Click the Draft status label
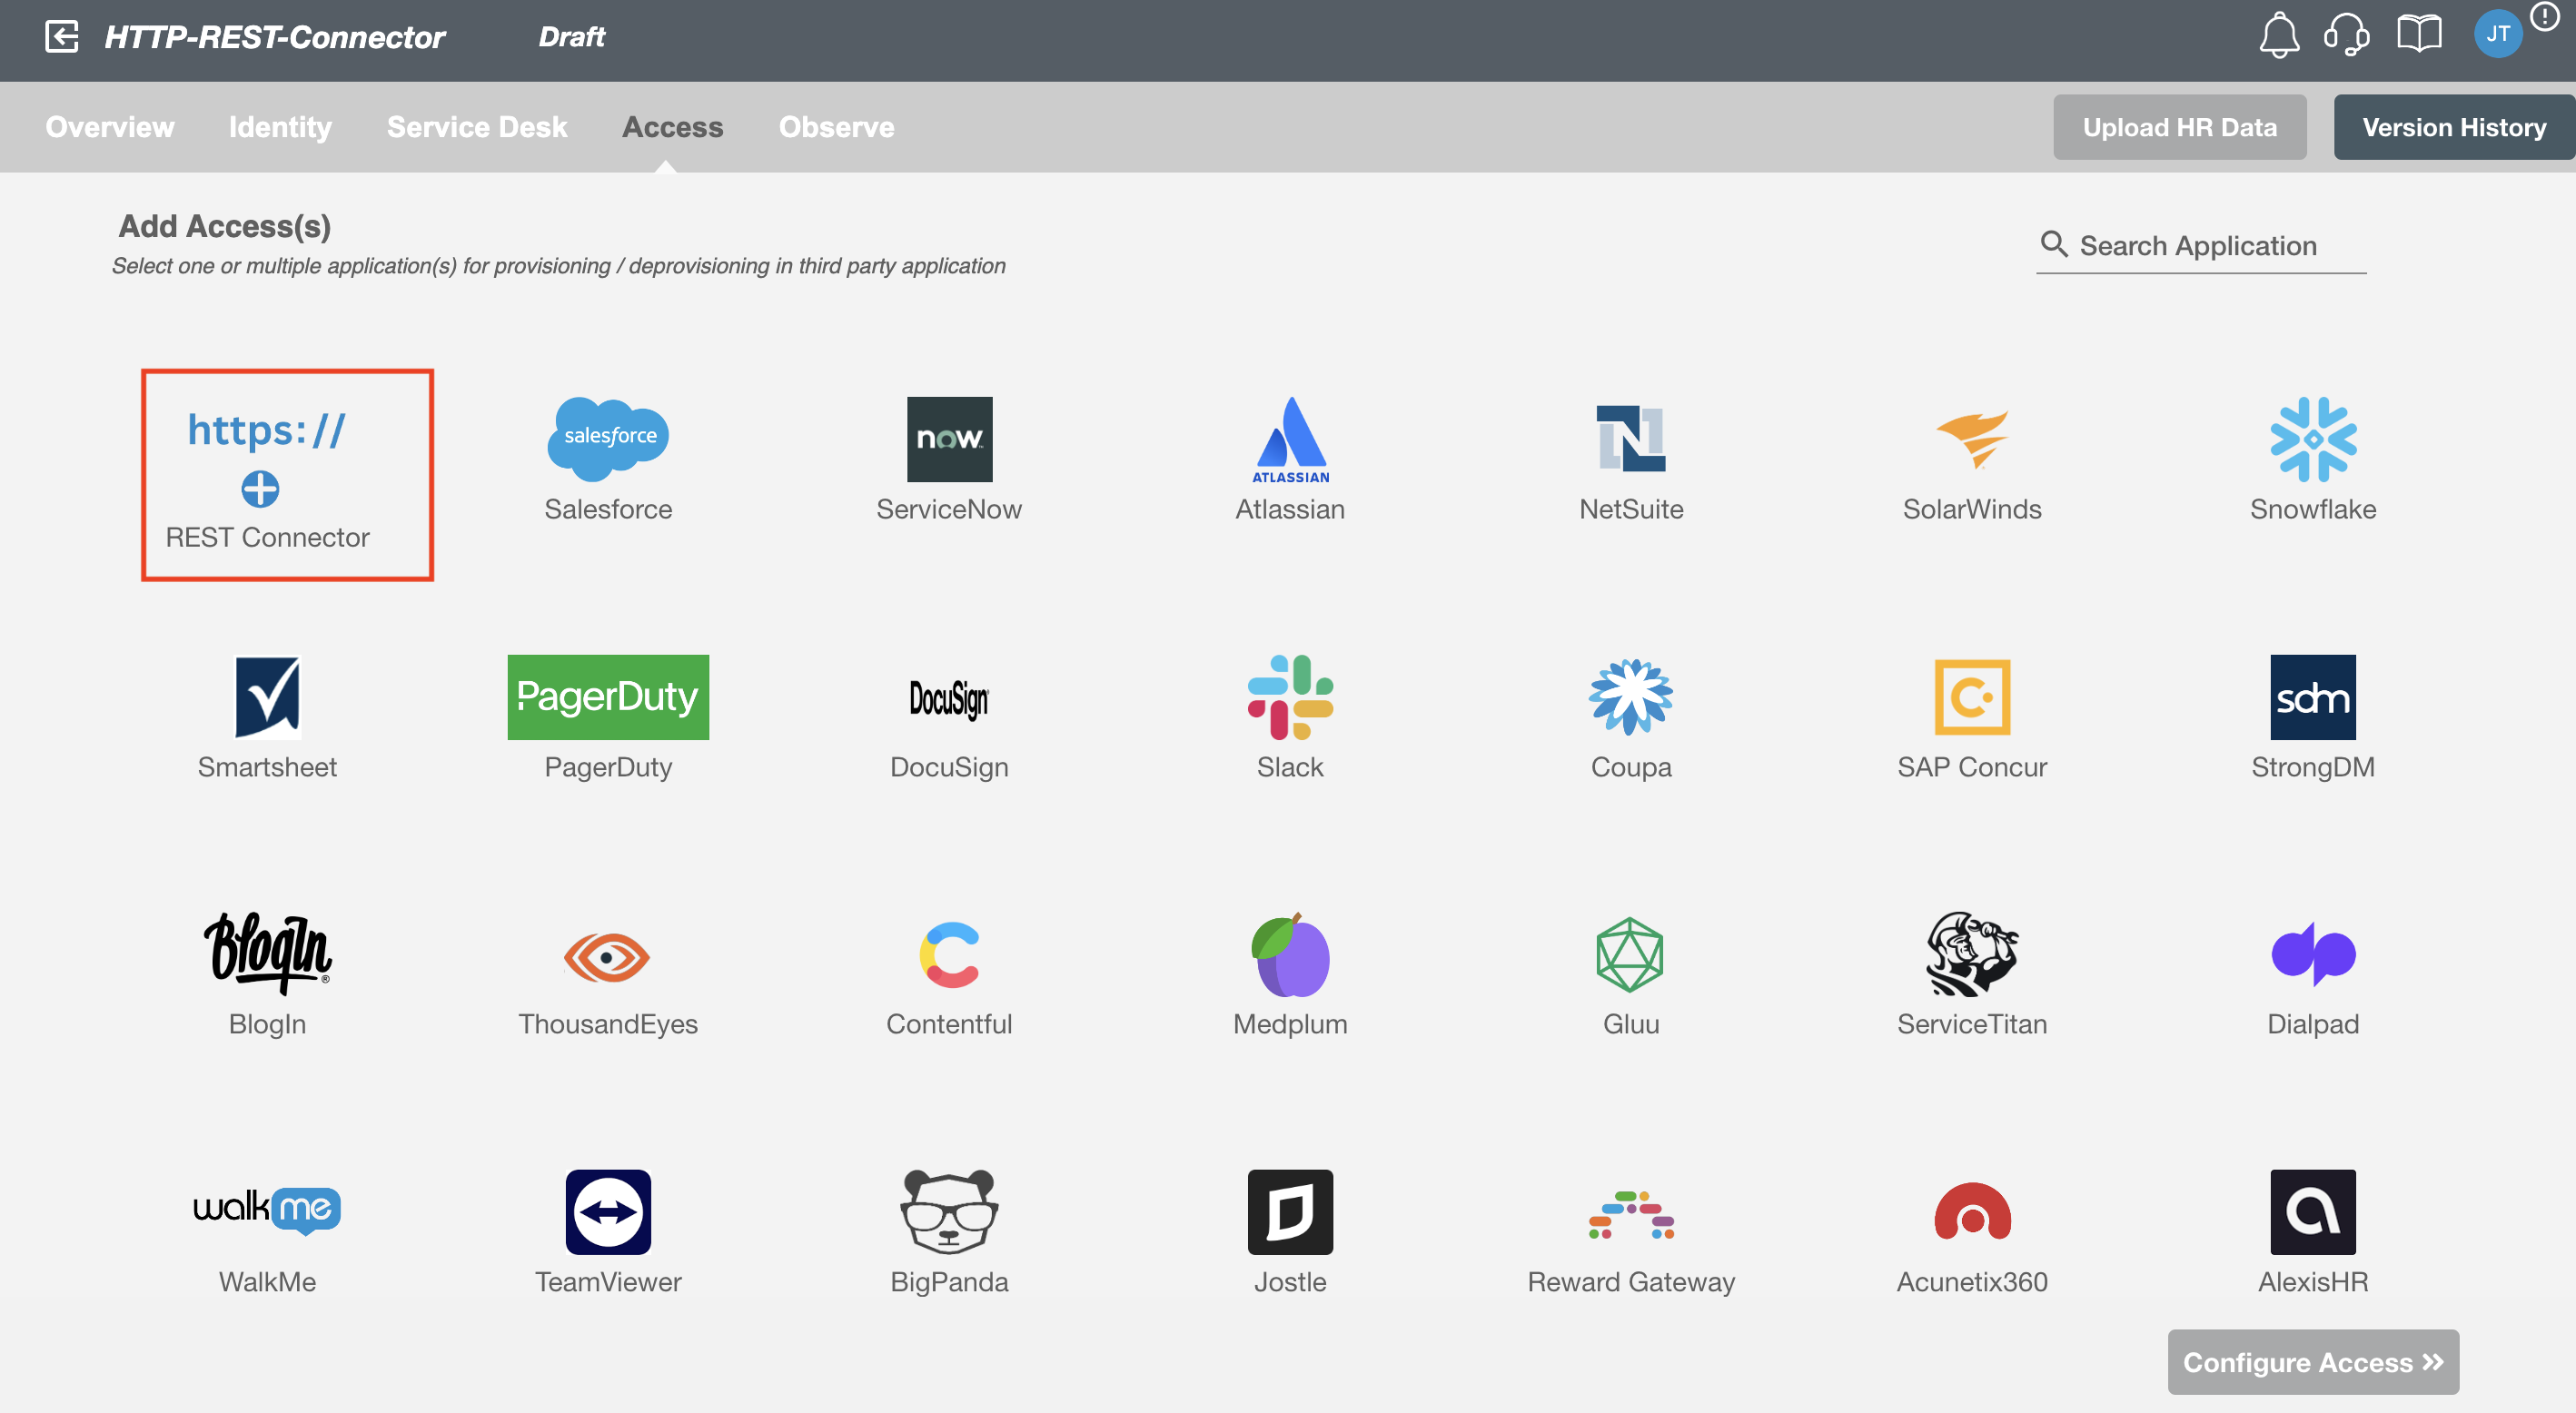This screenshot has height=1413, width=2576. 571,37
